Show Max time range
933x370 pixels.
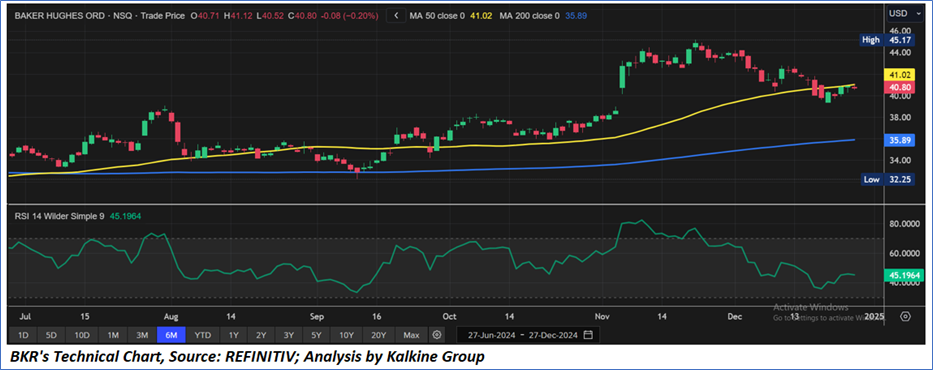point(411,335)
